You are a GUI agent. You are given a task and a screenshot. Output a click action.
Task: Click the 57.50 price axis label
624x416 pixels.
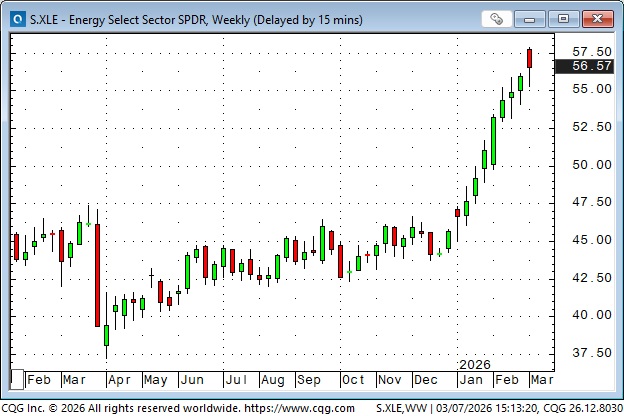coord(591,51)
